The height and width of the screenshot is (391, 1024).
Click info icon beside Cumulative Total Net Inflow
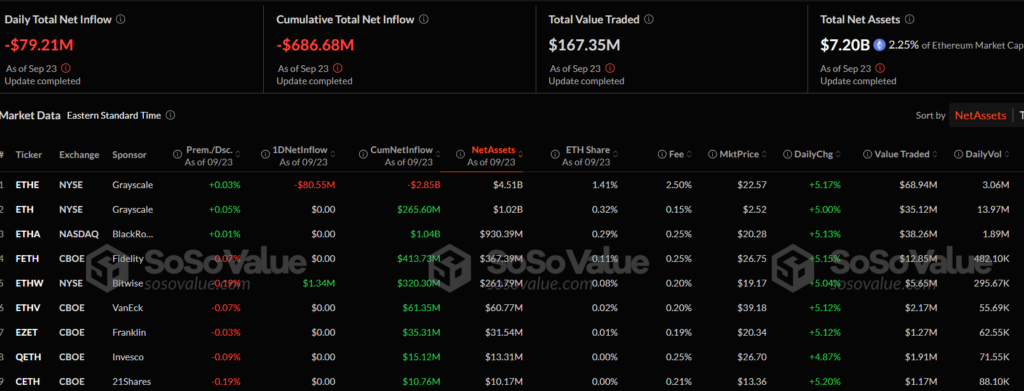[x=424, y=20]
